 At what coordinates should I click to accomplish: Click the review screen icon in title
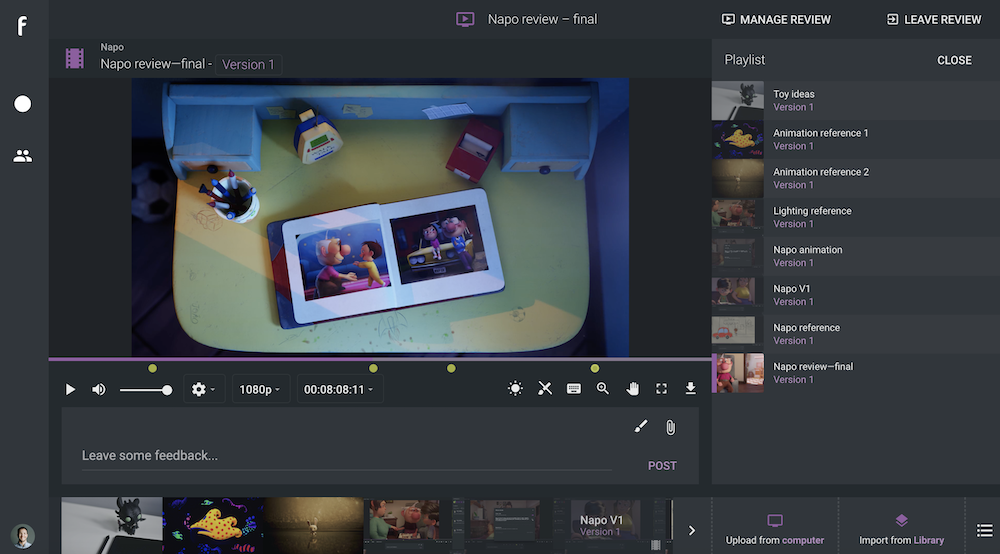[465, 19]
